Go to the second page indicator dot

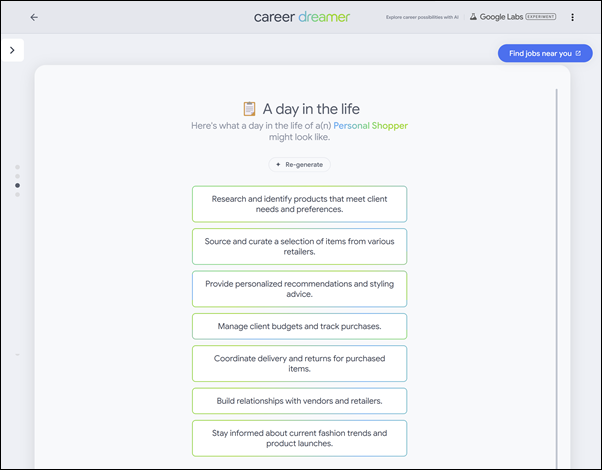[17, 176]
